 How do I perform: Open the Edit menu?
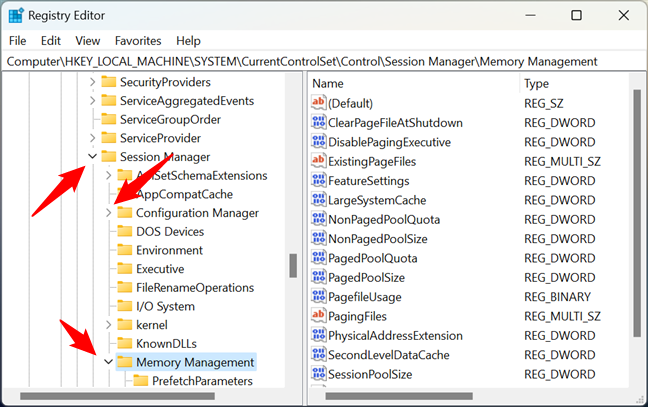50,41
